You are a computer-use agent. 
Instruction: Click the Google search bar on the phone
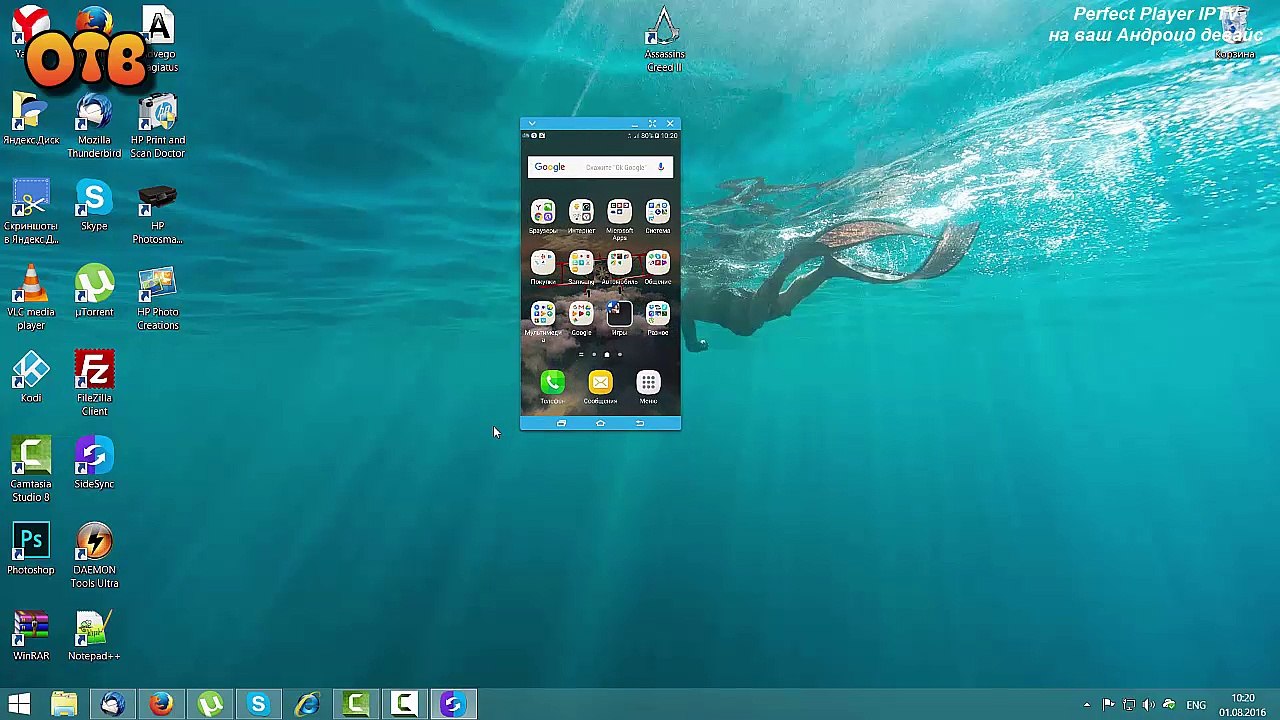click(x=600, y=167)
